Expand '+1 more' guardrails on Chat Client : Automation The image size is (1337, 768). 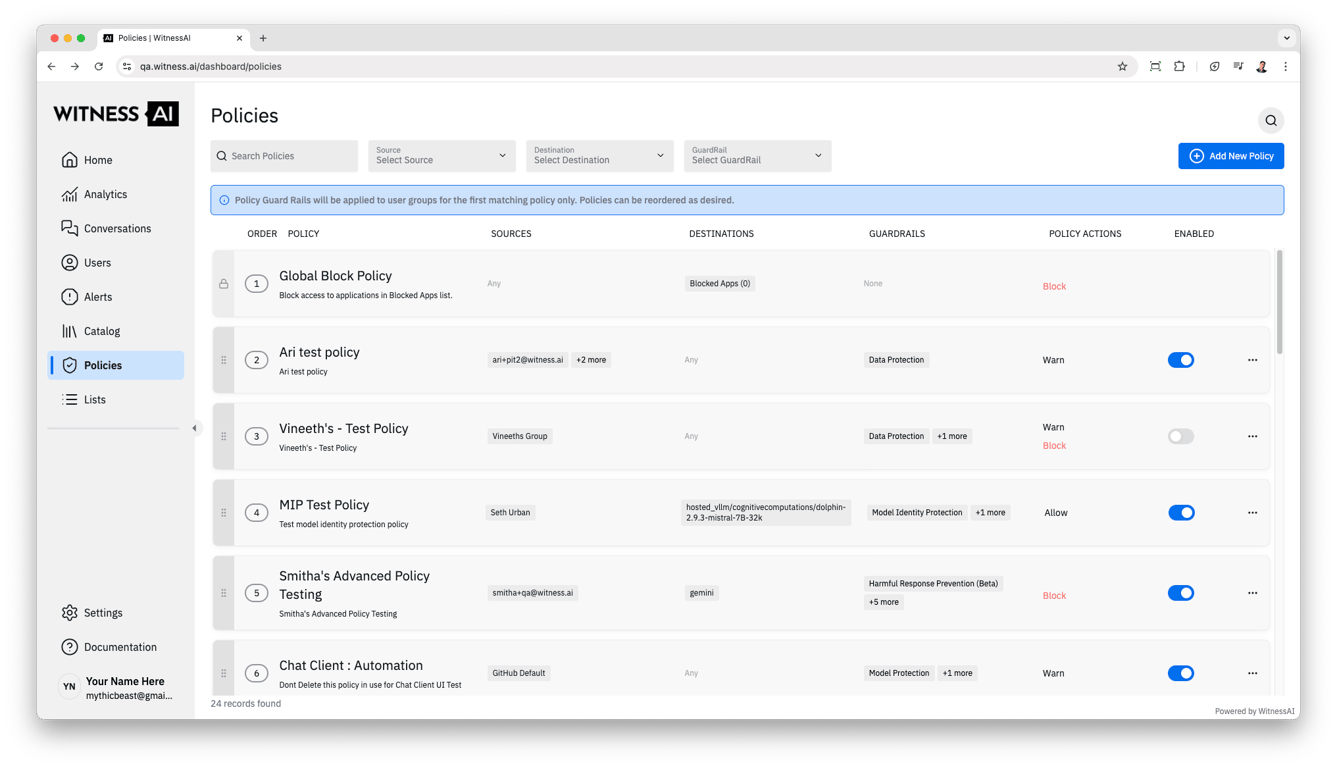pos(957,673)
